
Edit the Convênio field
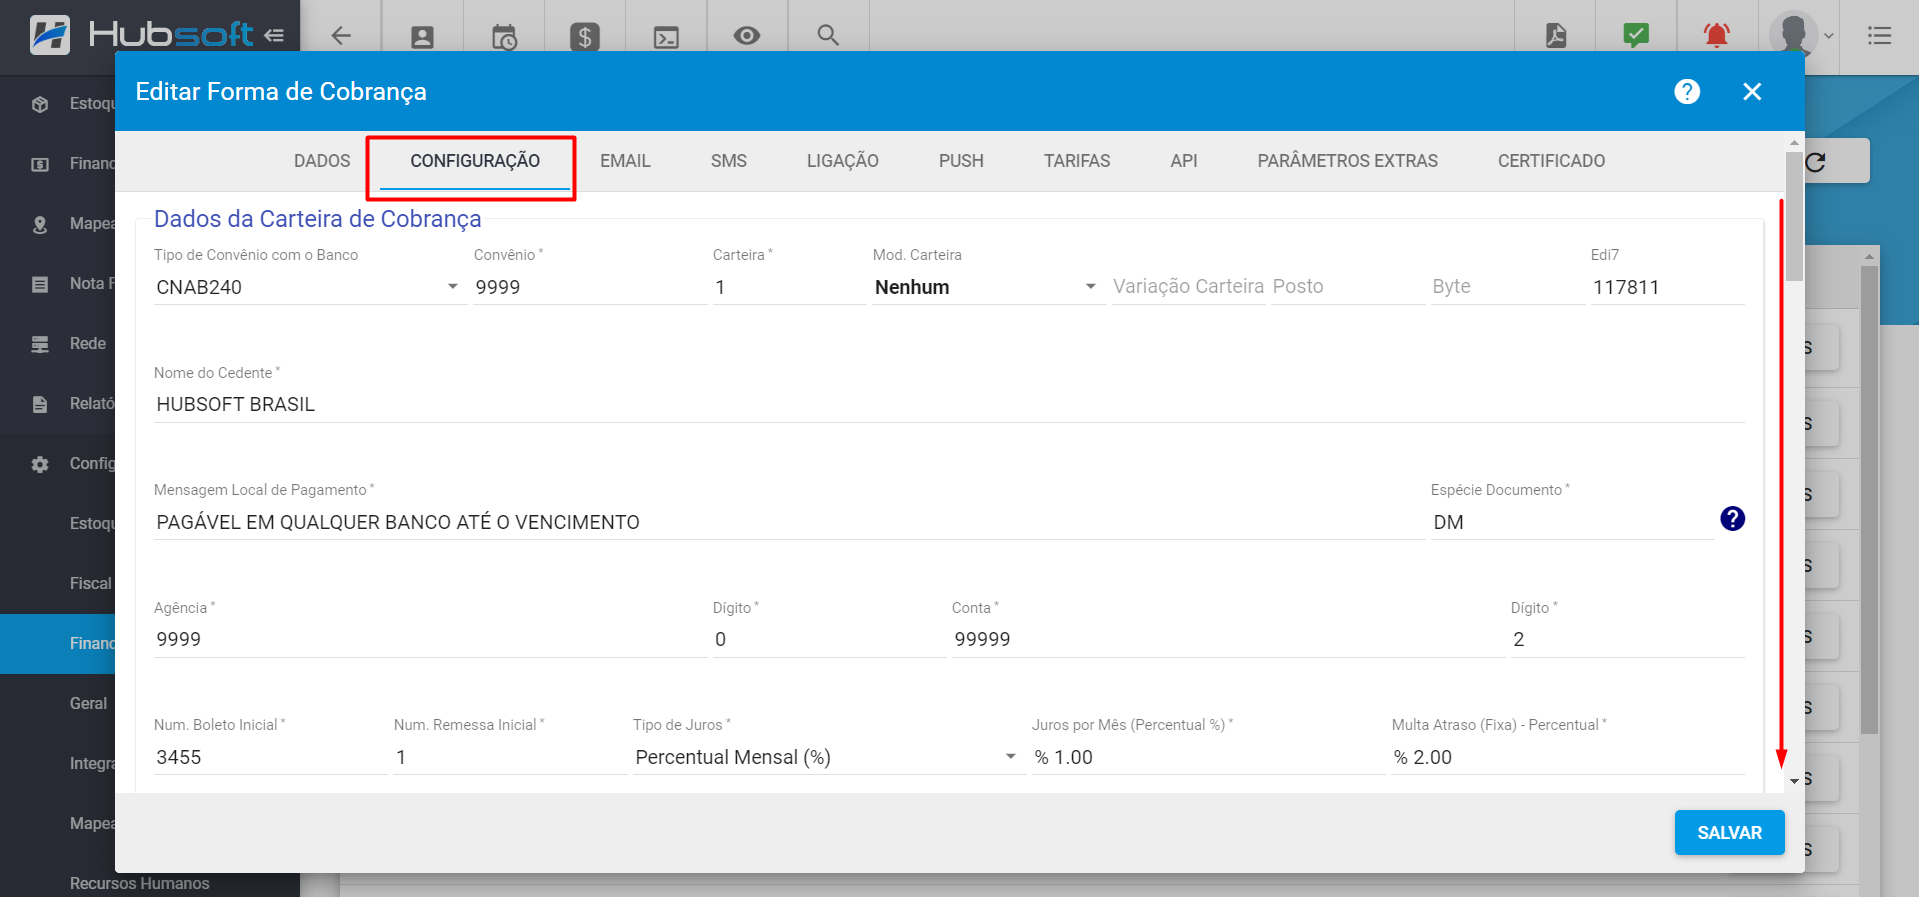click(590, 287)
